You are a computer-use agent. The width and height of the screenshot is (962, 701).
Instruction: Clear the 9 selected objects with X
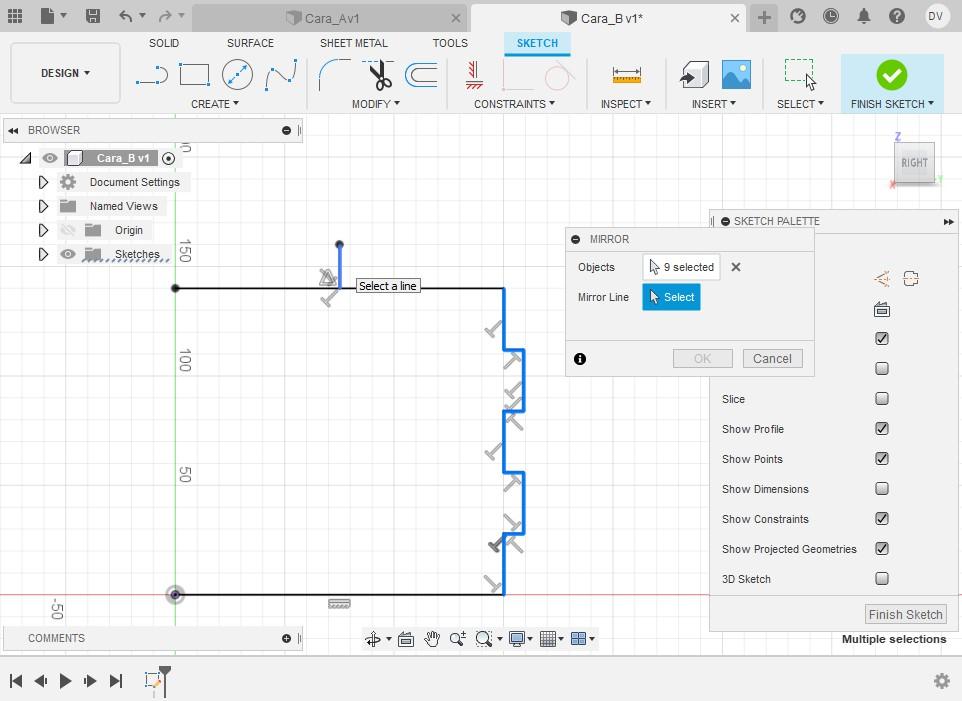(736, 267)
